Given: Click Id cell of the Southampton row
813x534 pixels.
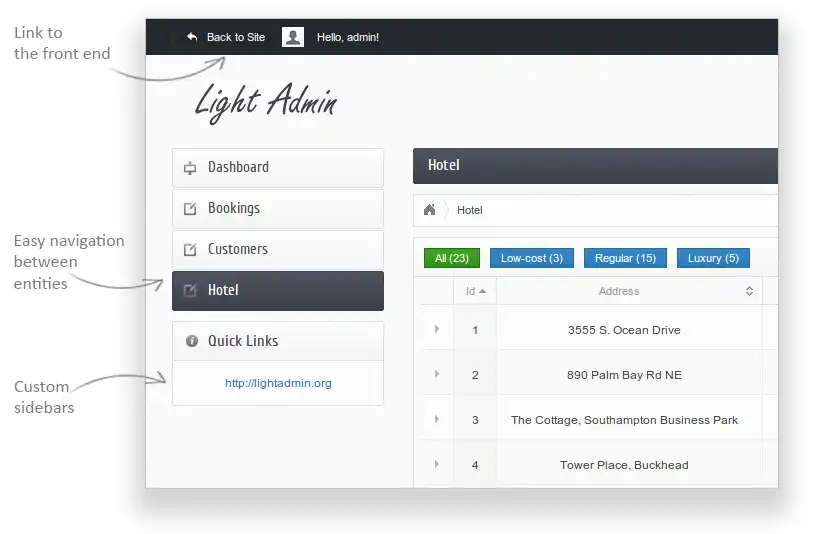Looking at the screenshot, I should coord(475,418).
